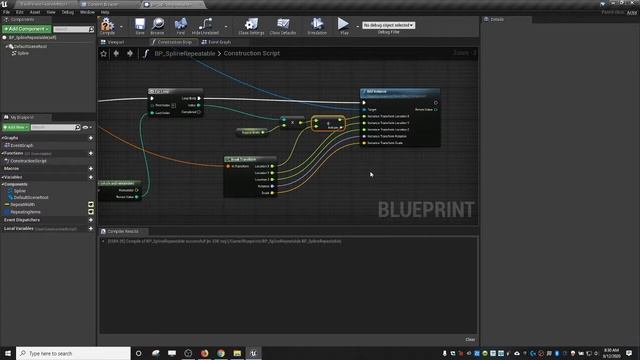This screenshot has height=360, width=640.
Task: Collapse the Variables section
Action: click(x=2, y=177)
